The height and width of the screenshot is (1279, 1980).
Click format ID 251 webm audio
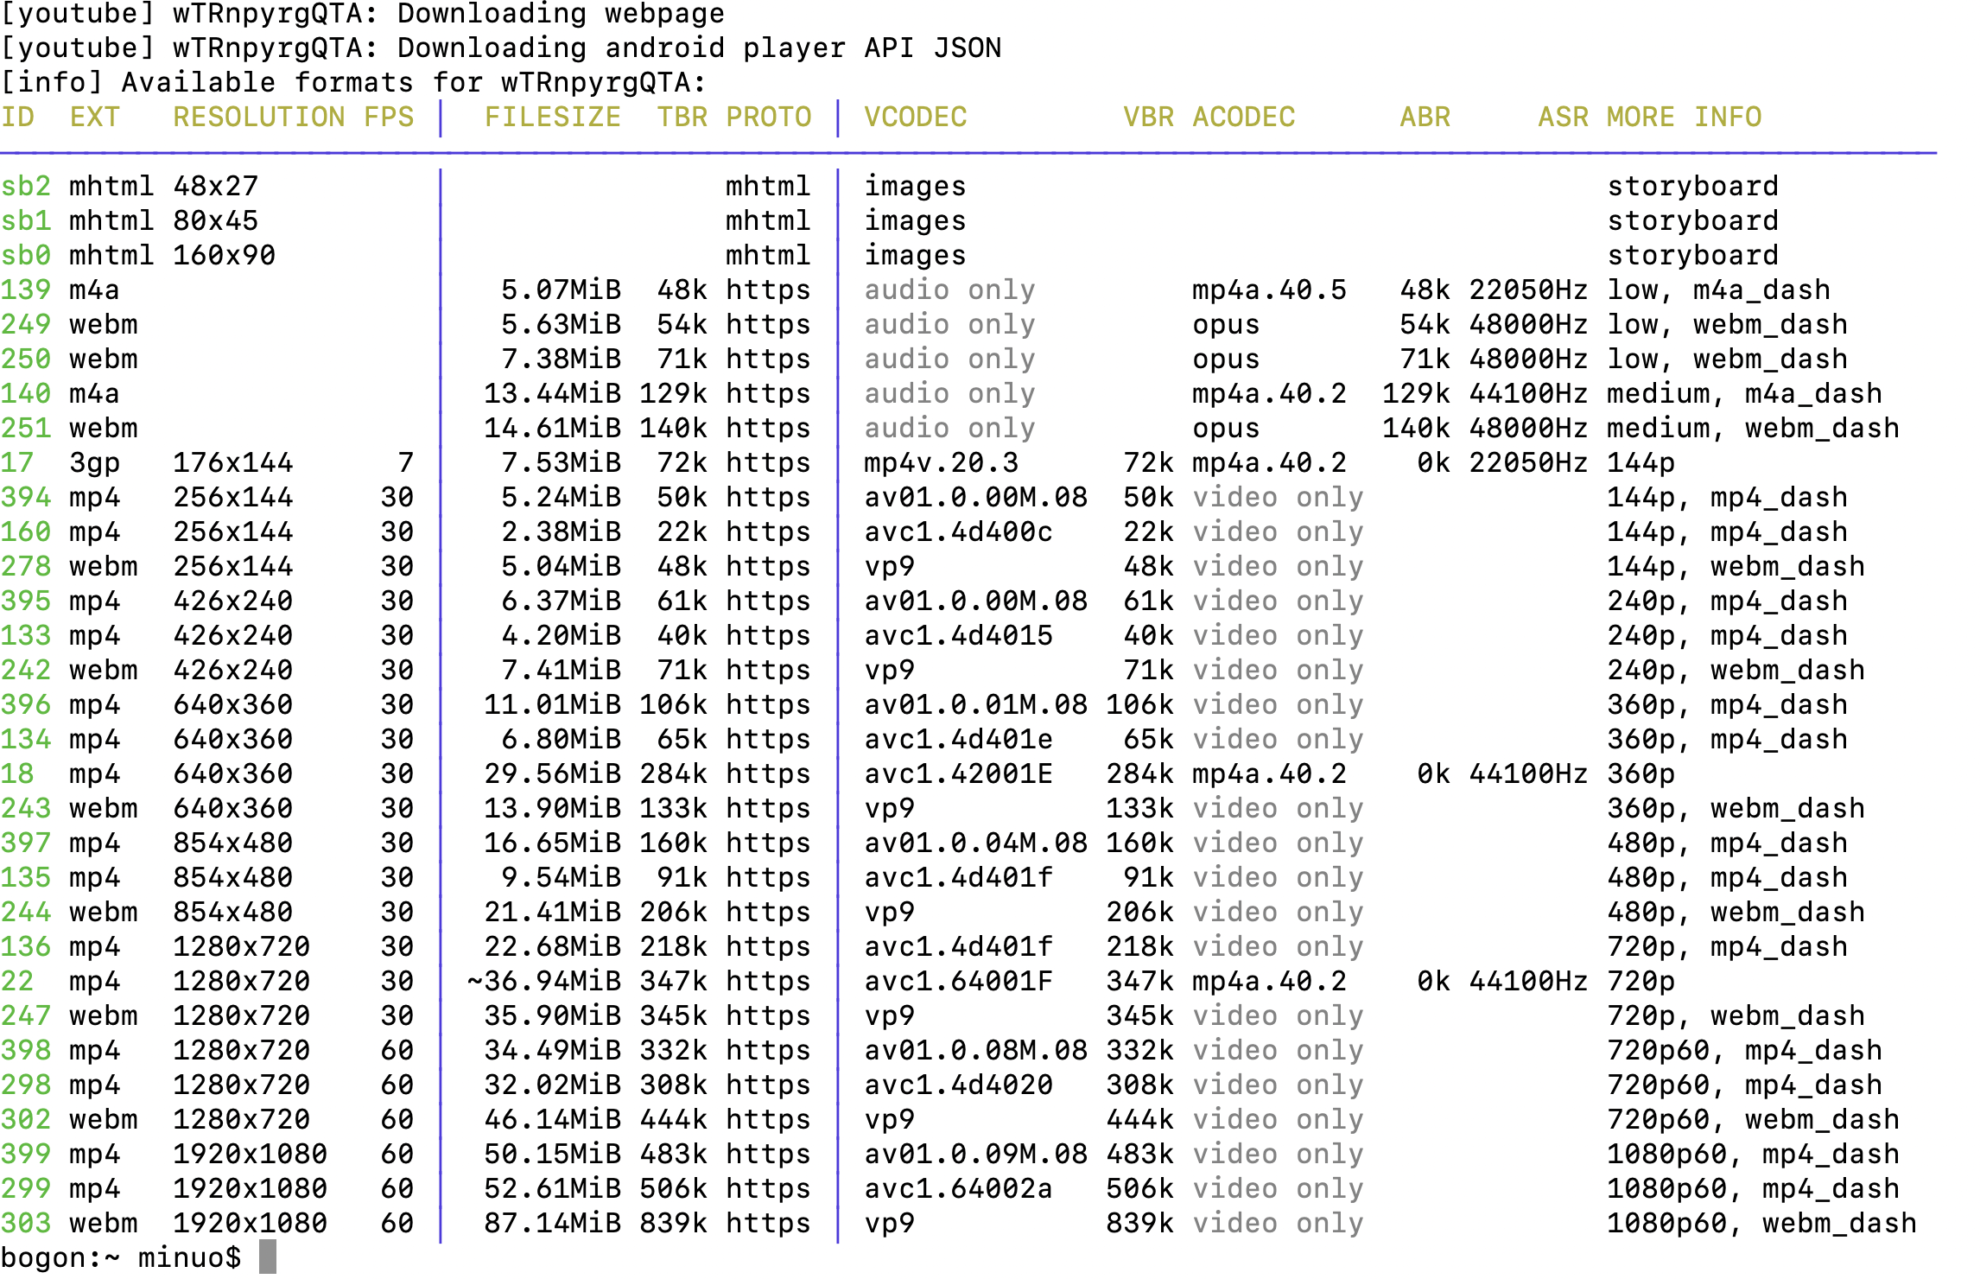tap(25, 428)
